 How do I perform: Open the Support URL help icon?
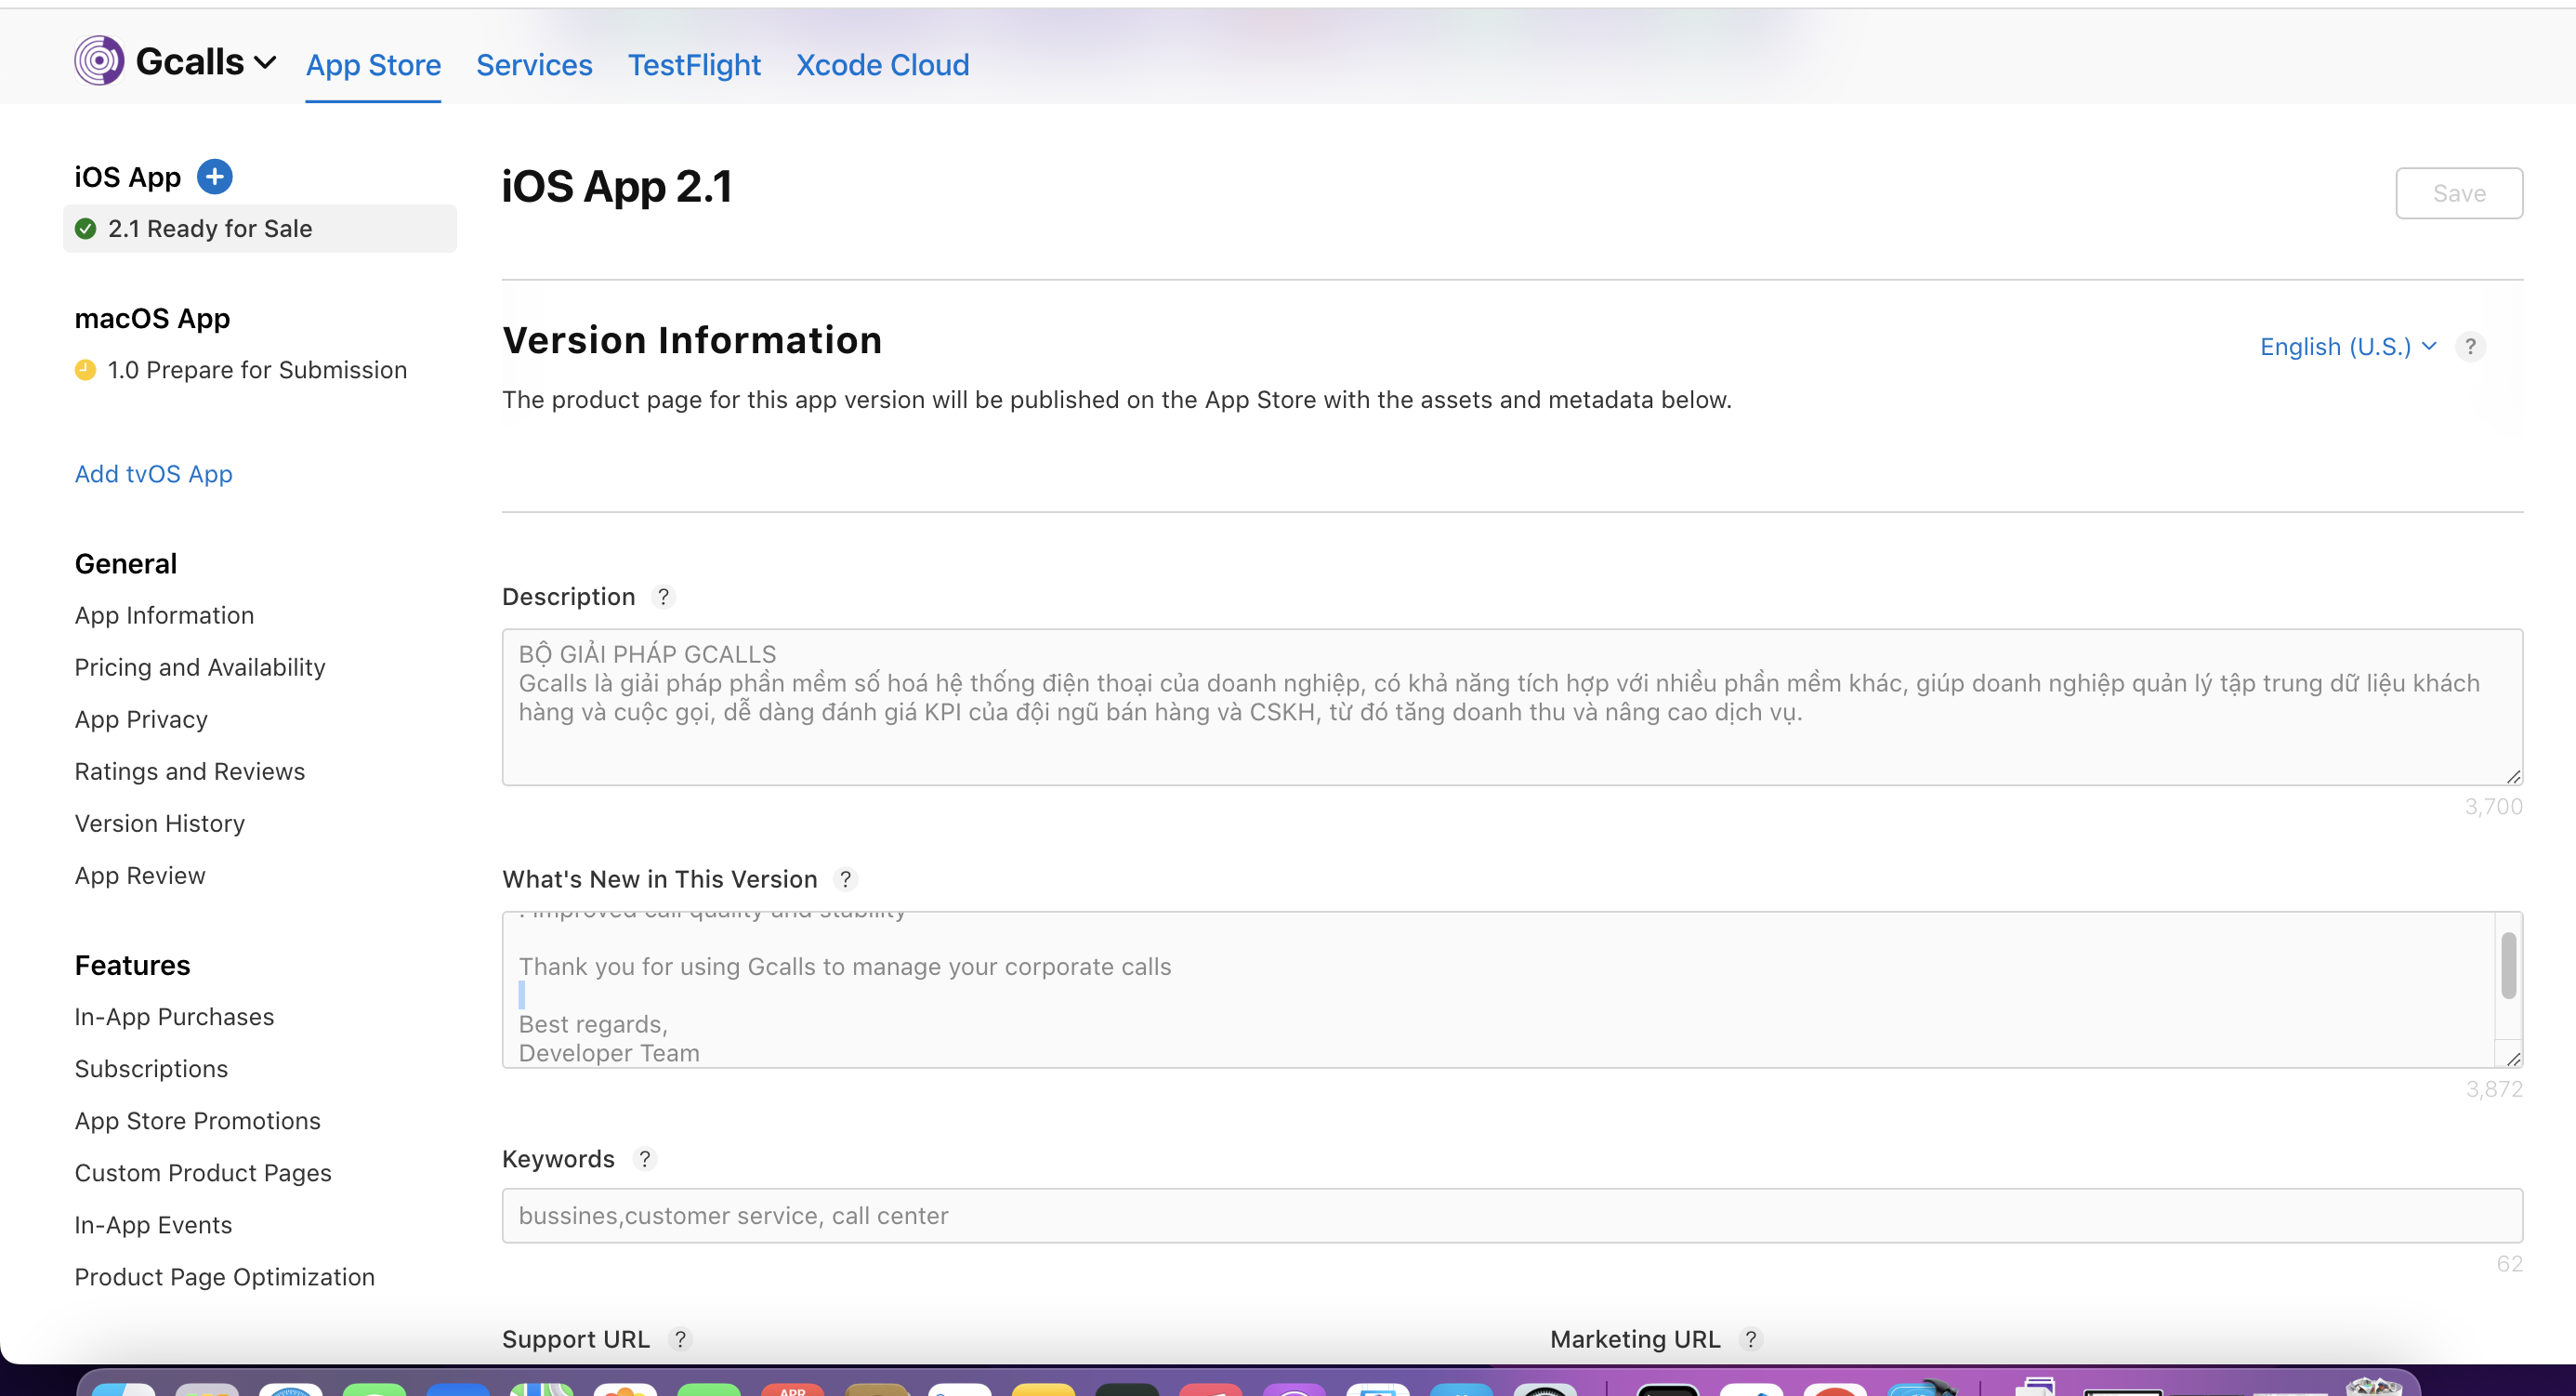point(680,1339)
